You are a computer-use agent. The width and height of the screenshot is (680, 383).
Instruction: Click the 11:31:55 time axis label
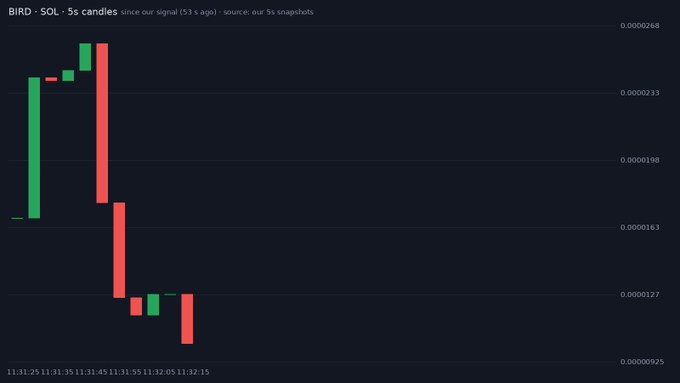pos(125,372)
